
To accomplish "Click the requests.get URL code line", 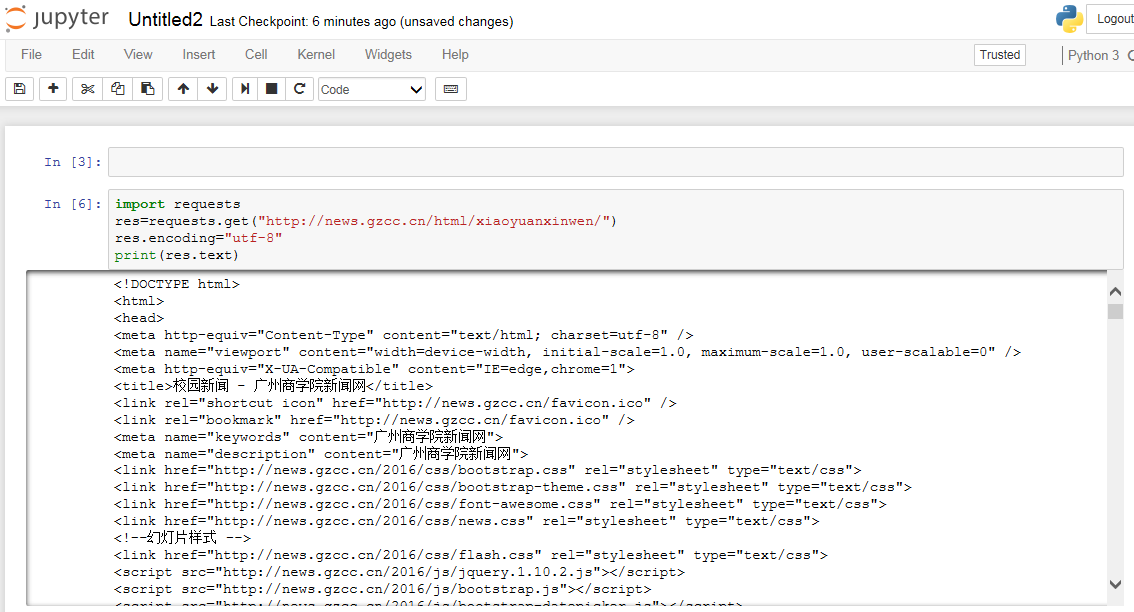I will tap(366, 221).
